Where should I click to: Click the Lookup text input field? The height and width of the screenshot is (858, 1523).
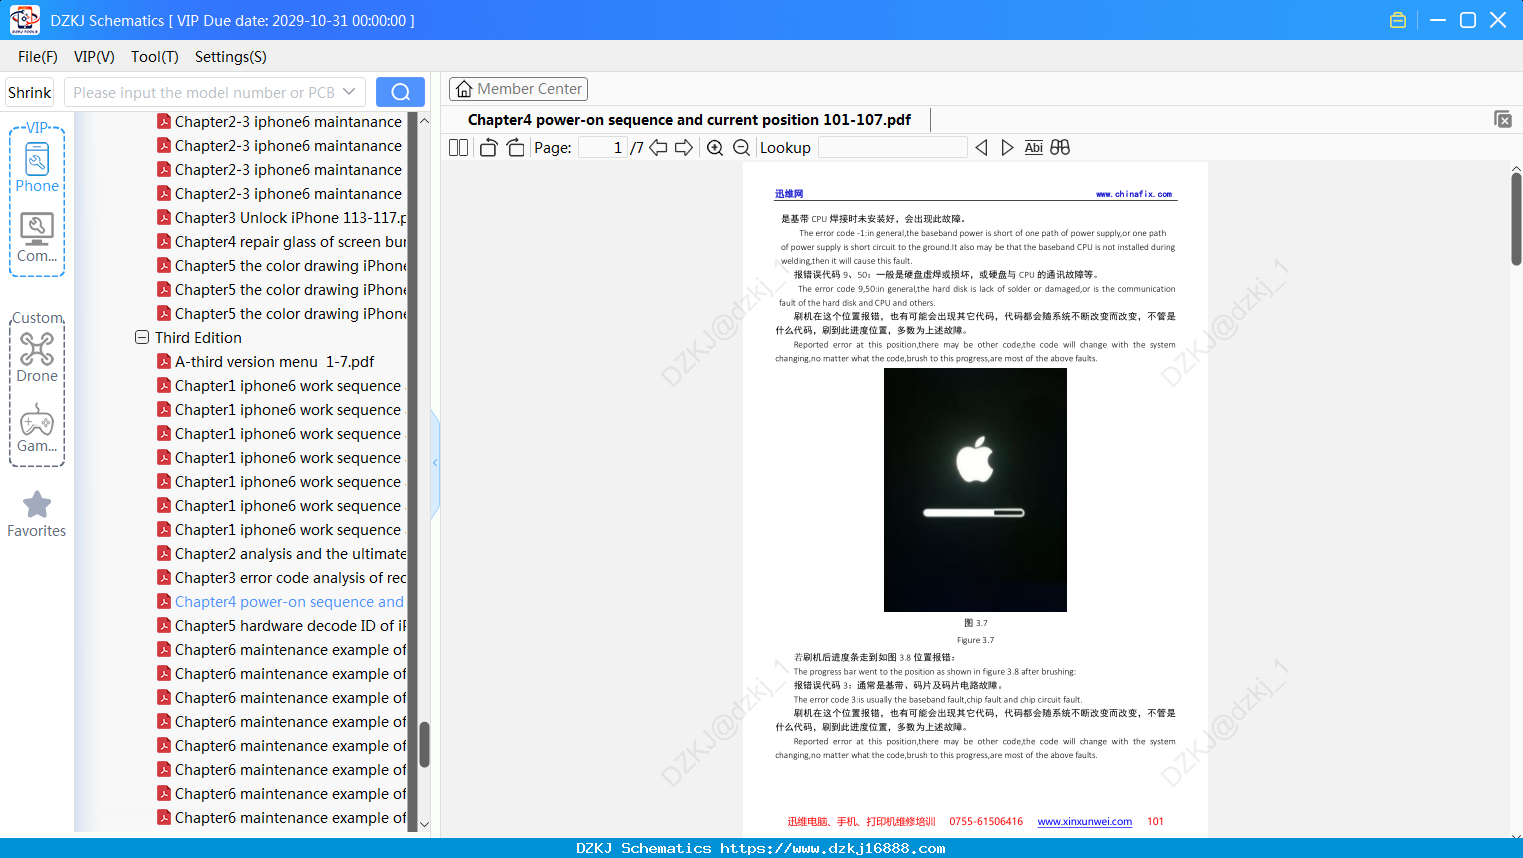893,148
